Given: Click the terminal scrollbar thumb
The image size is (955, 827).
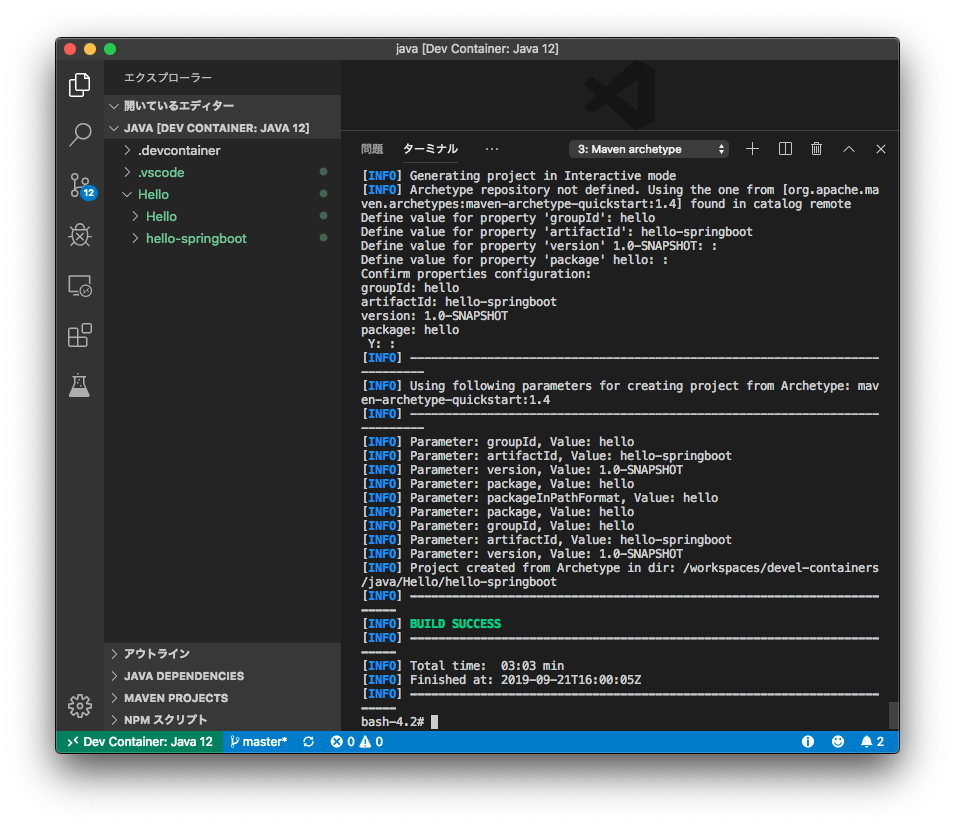Looking at the screenshot, I should [893, 716].
